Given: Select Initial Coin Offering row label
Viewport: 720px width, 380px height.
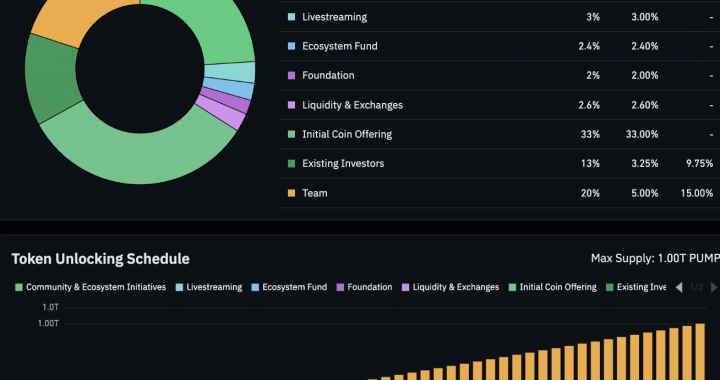Looking at the screenshot, I should click(x=347, y=134).
